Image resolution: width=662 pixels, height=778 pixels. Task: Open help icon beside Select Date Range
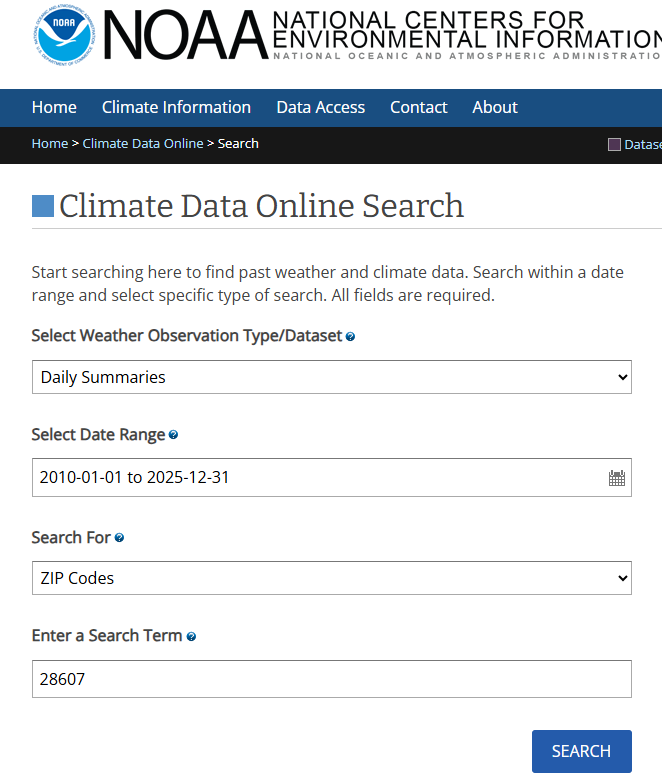point(173,435)
